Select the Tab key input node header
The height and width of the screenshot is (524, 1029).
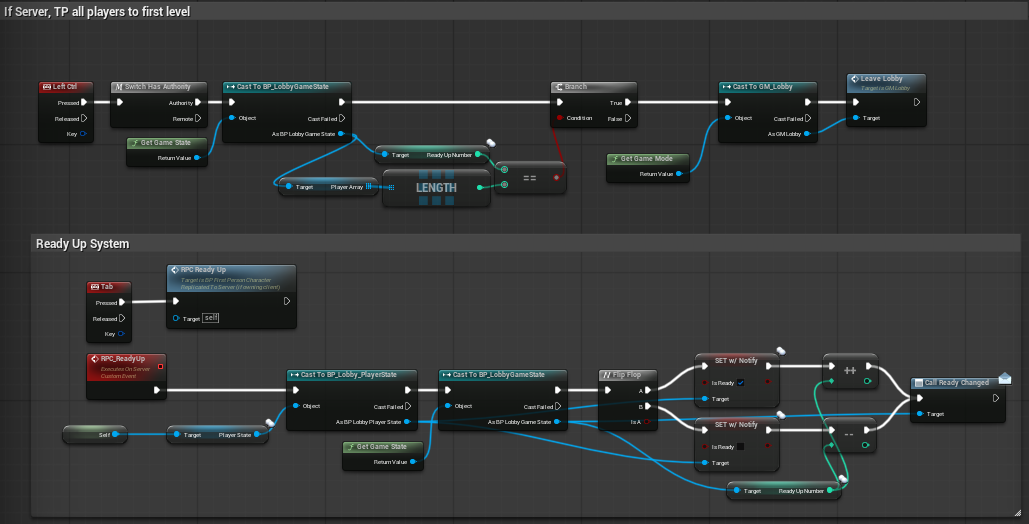click(x=109, y=287)
